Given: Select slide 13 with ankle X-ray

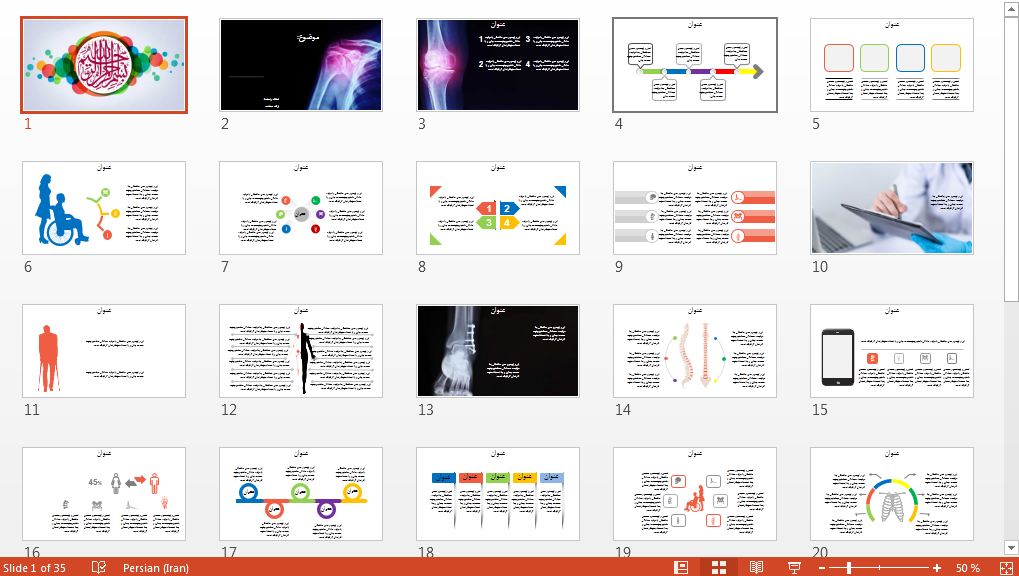Looking at the screenshot, I should 498,351.
